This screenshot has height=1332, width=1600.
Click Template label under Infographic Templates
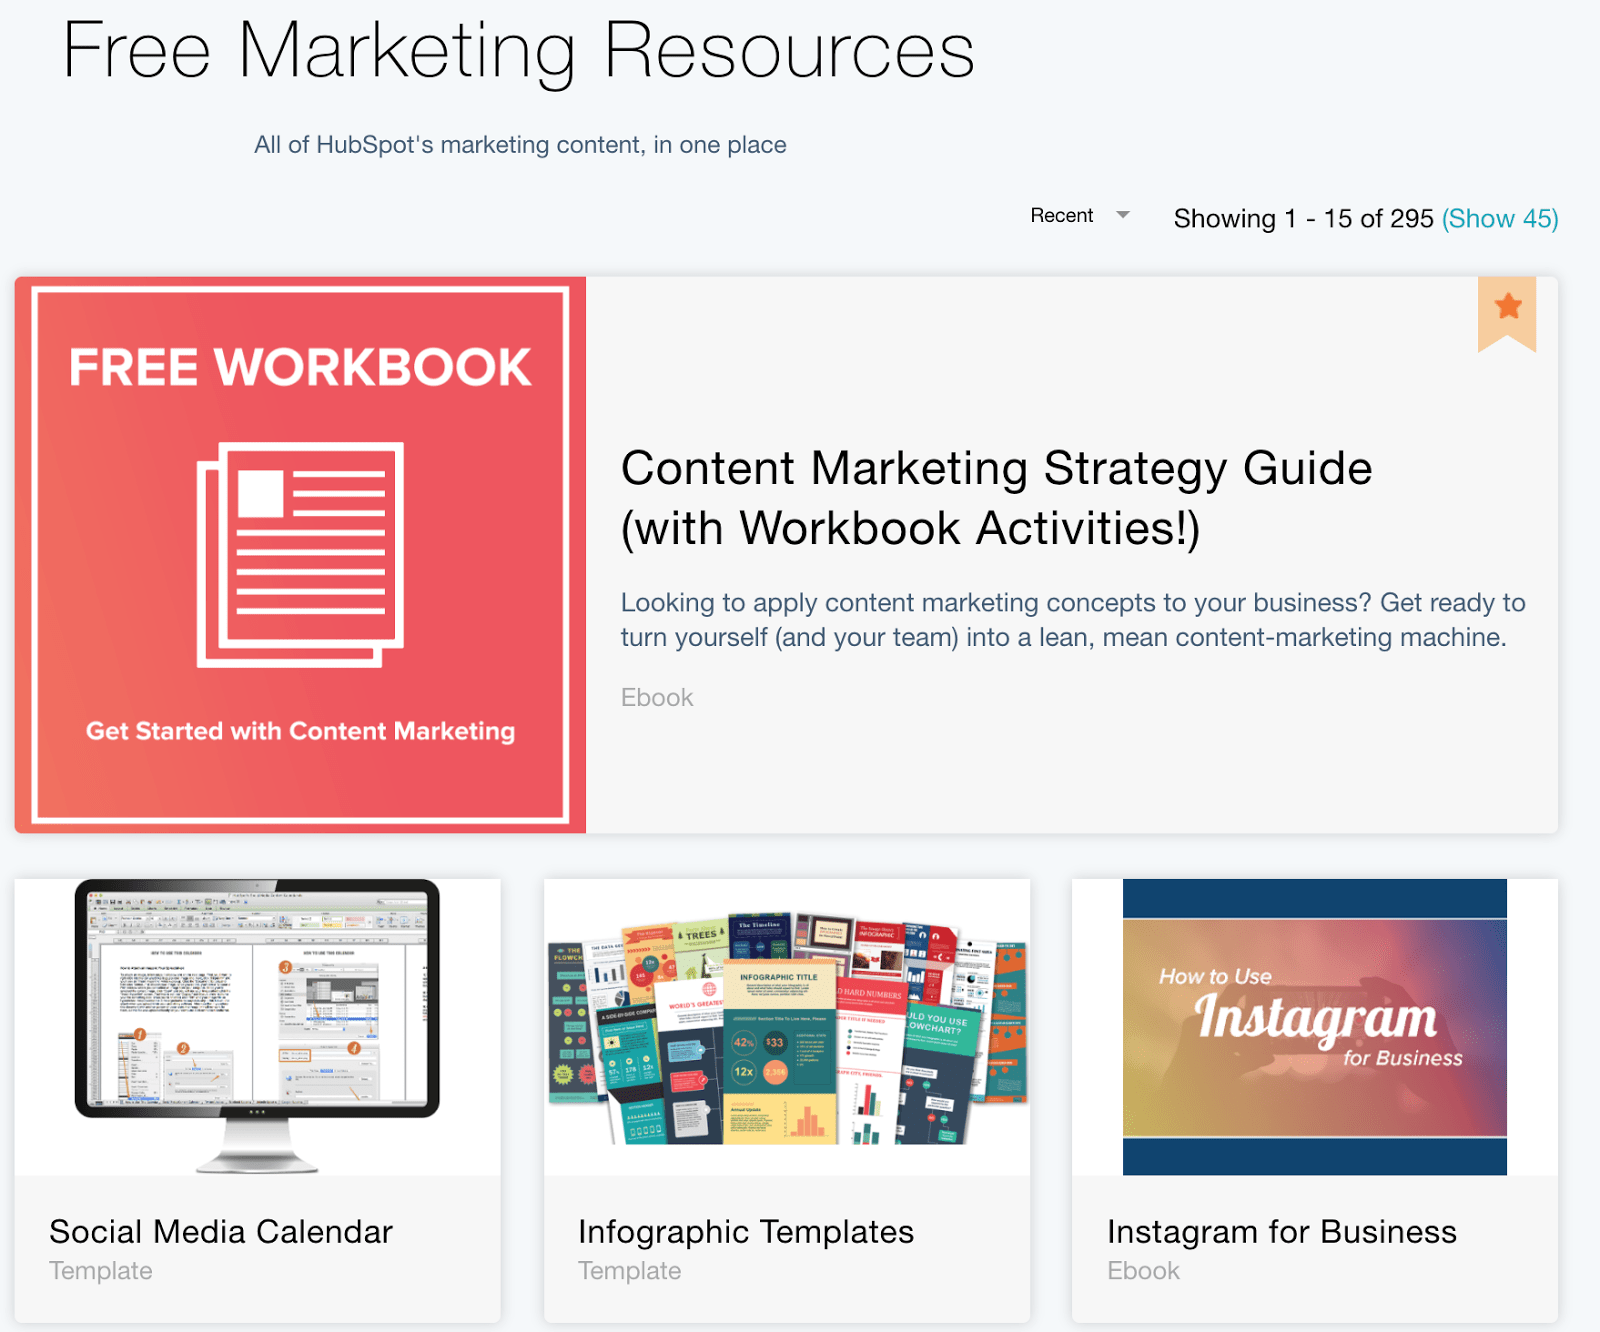coord(630,1271)
